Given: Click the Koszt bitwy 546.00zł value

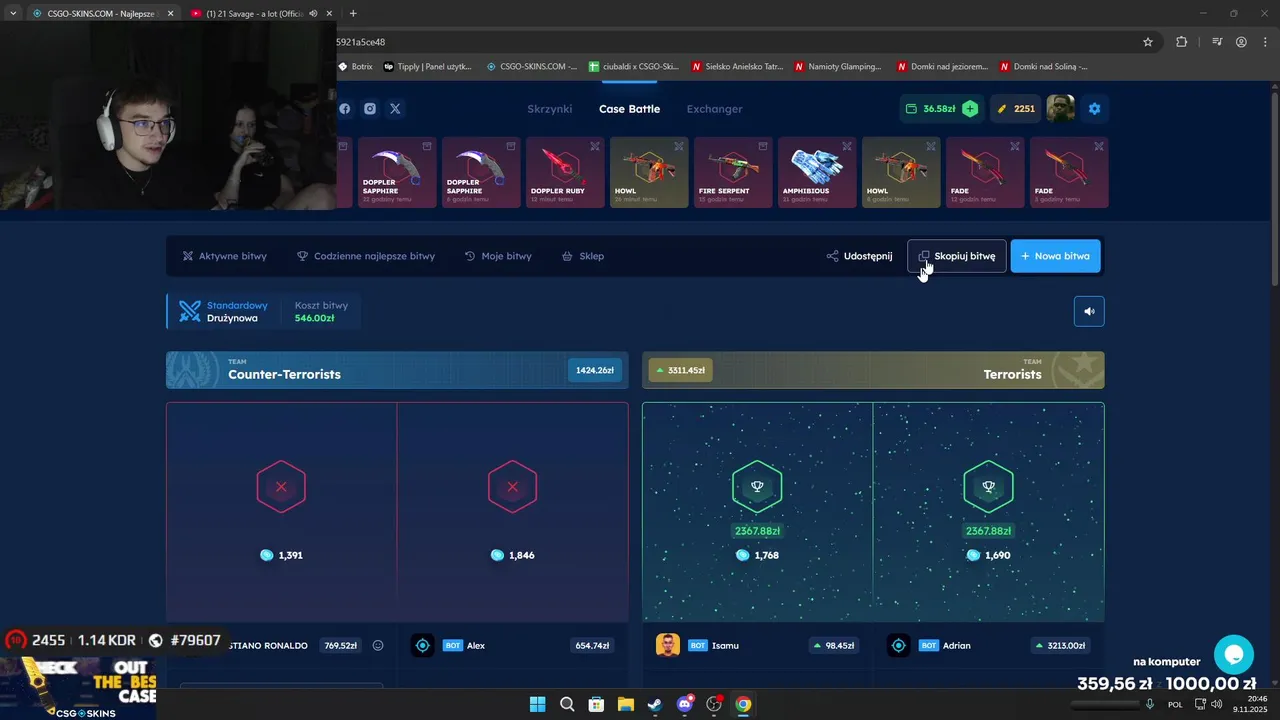Looking at the screenshot, I should (314, 318).
